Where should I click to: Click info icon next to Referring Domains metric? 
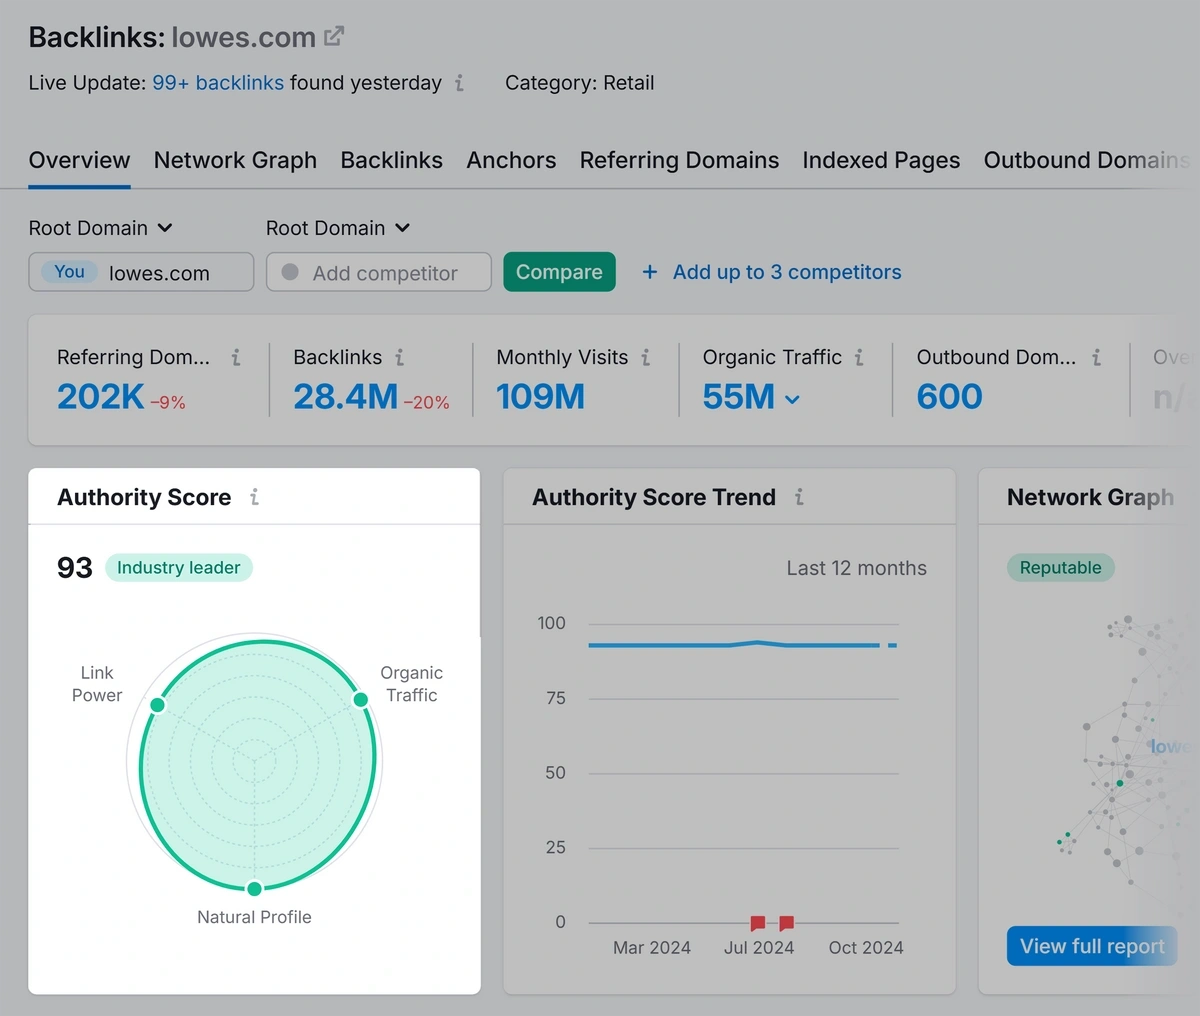click(x=236, y=357)
